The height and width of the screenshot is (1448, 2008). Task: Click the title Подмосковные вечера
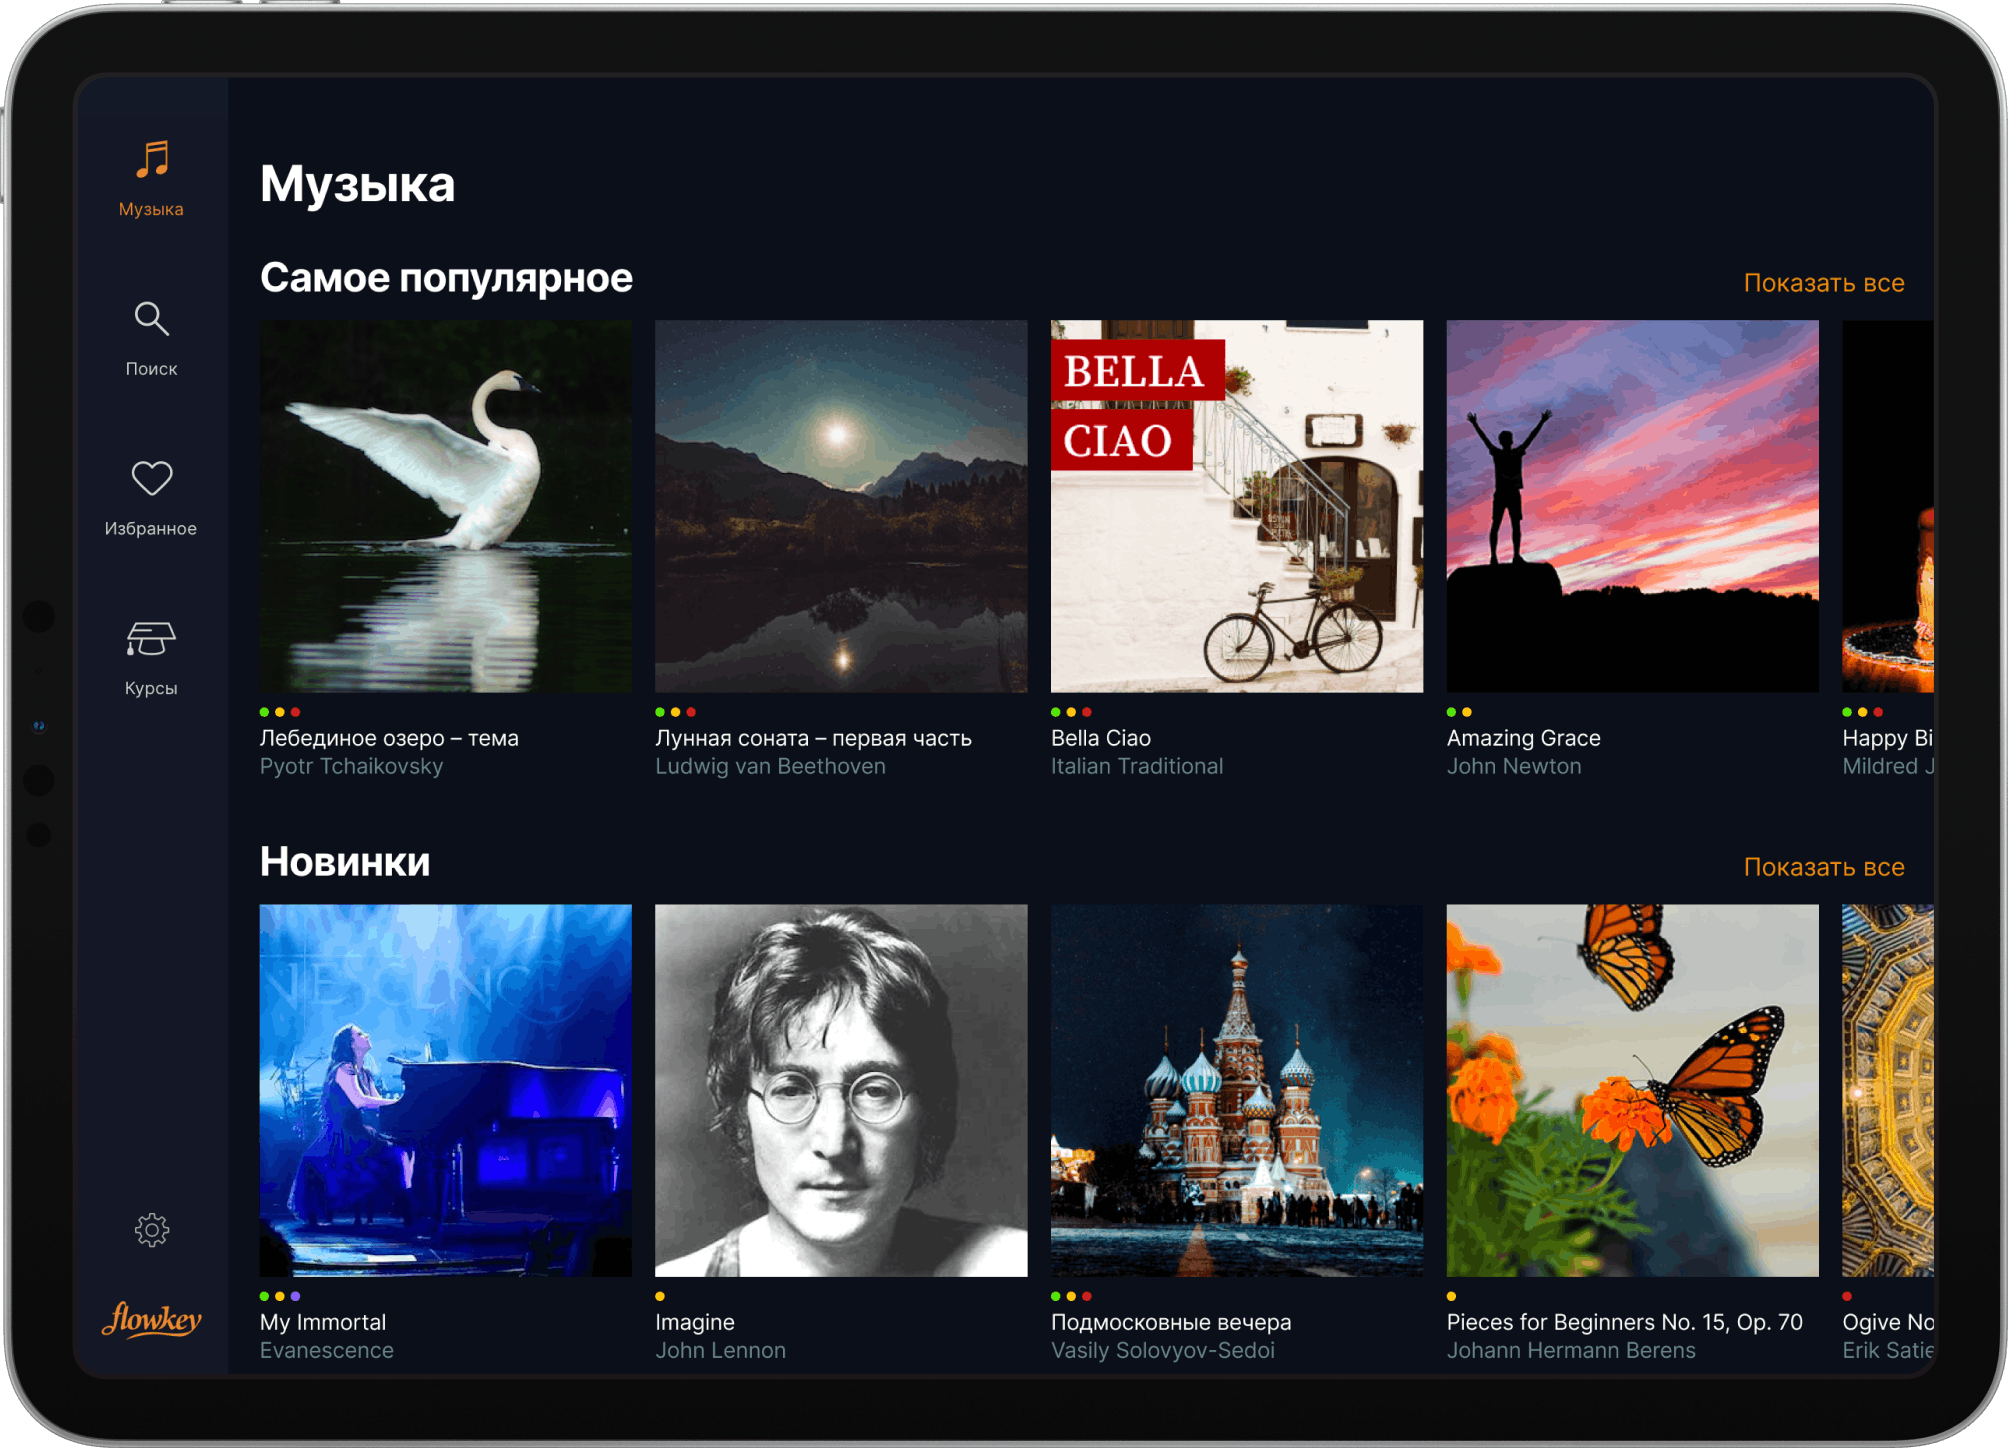coord(1171,1322)
